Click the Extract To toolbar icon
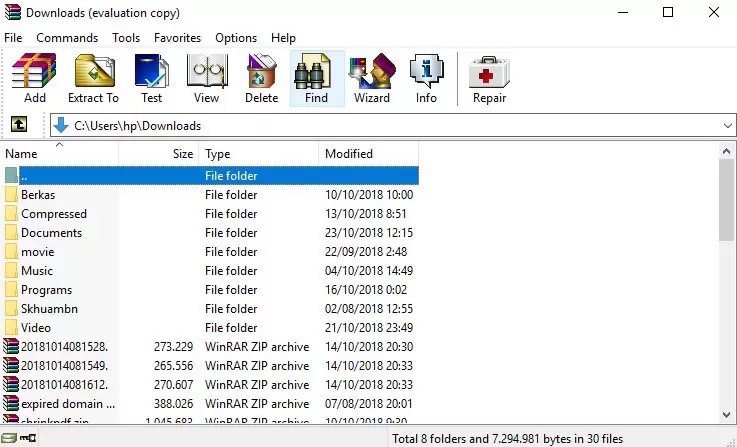The image size is (737, 447). [94, 71]
